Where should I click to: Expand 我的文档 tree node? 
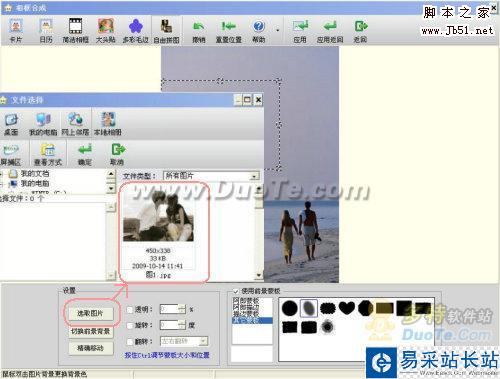pos(2,173)
